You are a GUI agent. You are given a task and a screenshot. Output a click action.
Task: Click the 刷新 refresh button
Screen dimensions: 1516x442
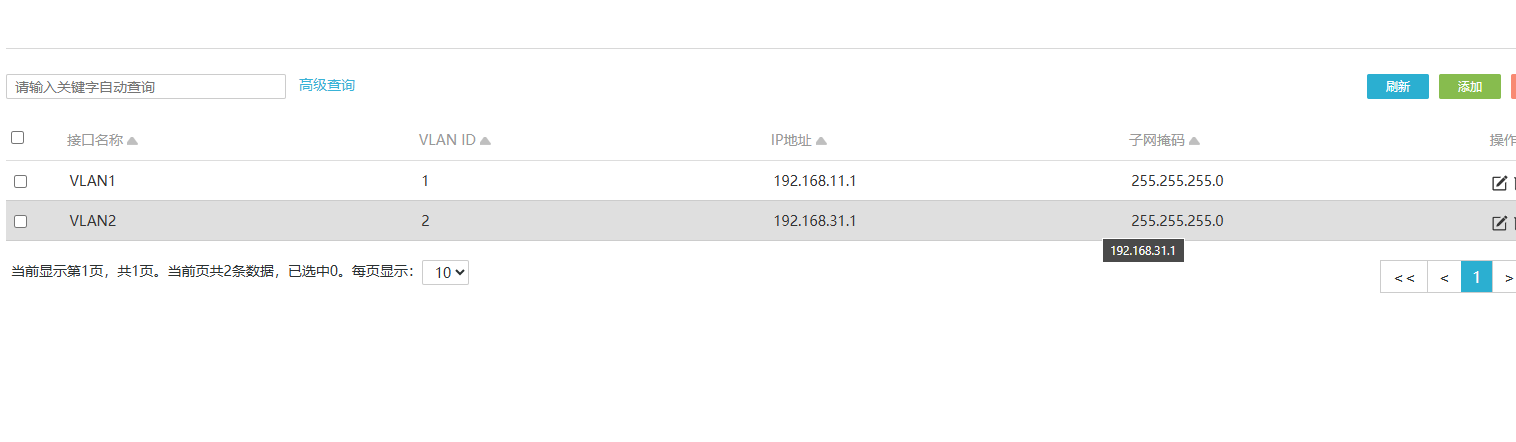coord(1397,87)
